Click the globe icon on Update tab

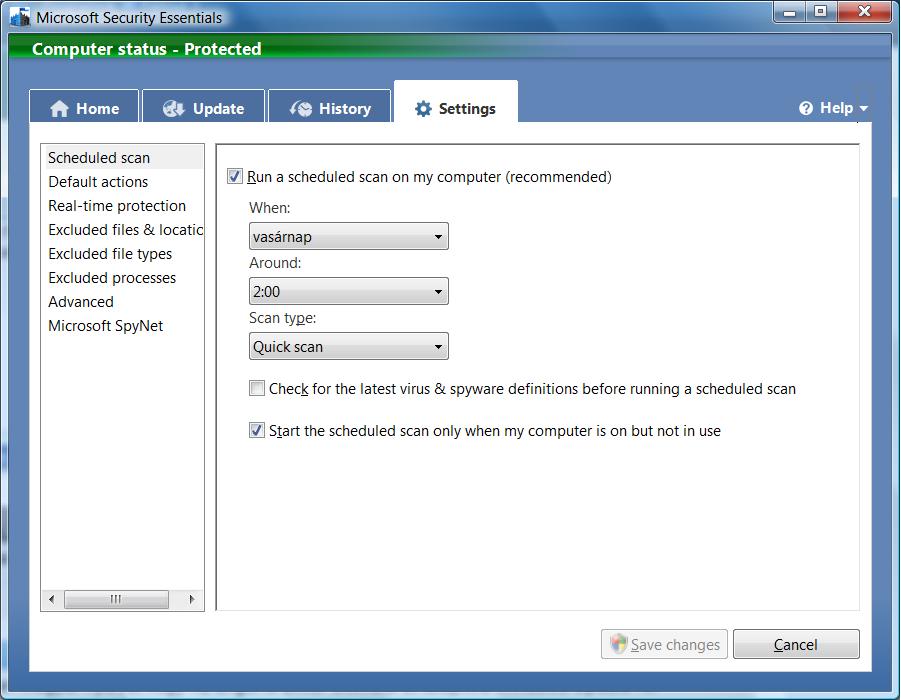(x=174, y=109)
